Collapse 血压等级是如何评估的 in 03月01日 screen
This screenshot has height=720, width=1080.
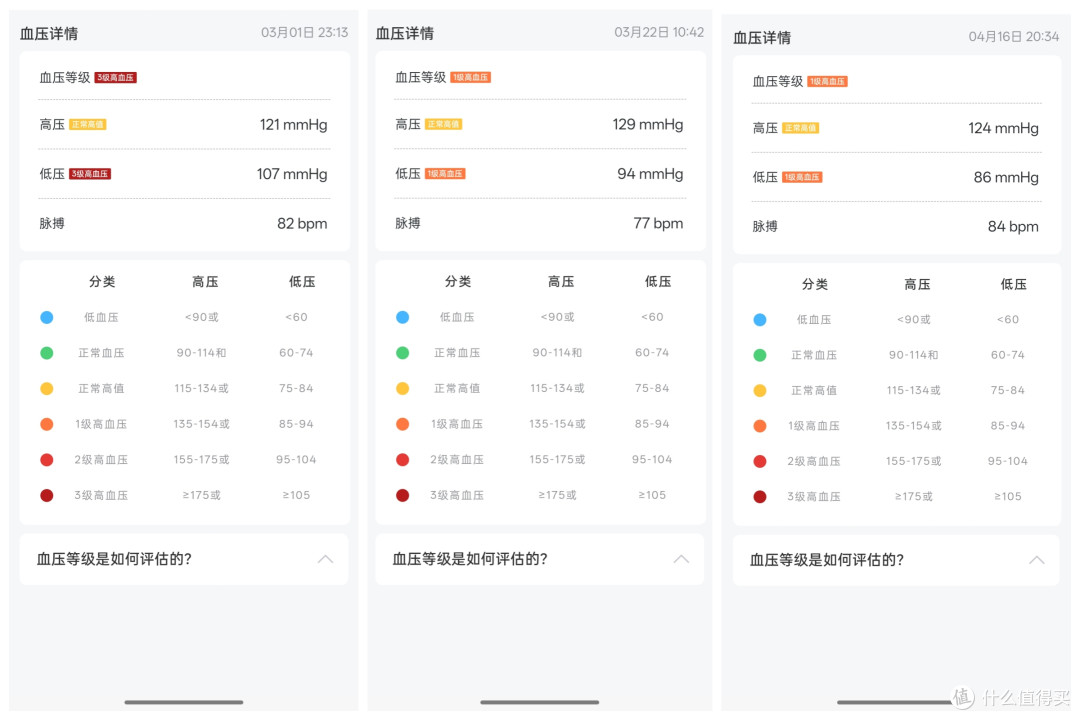[325, 559]
